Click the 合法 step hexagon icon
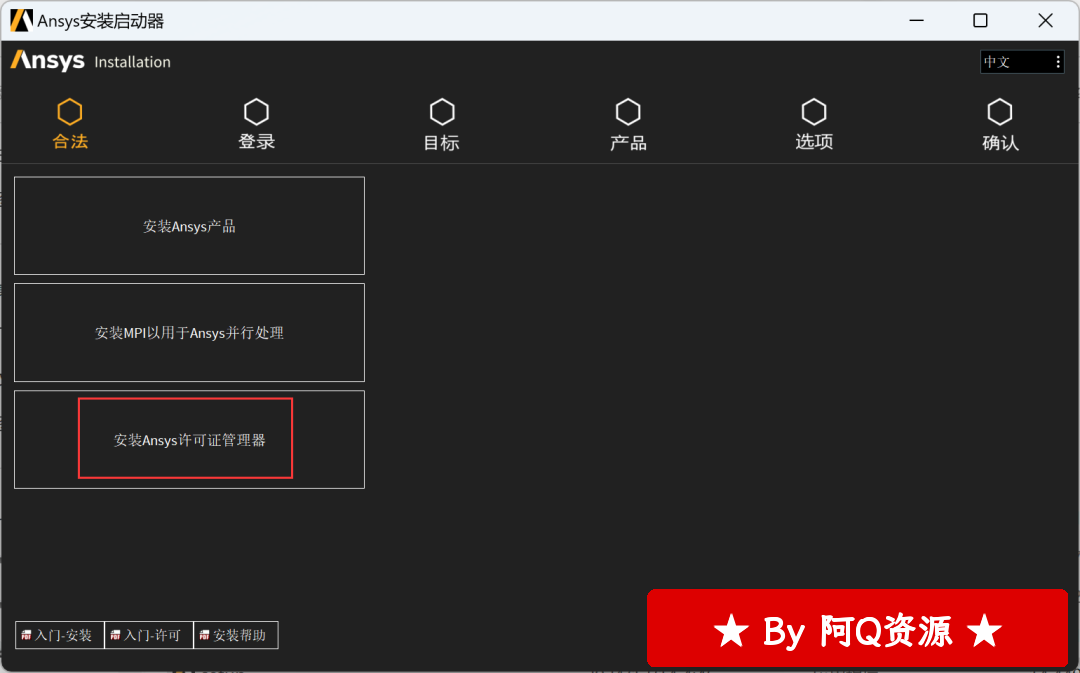The width and height of the screenshot is (1080, 673). (x=70, y=112)
